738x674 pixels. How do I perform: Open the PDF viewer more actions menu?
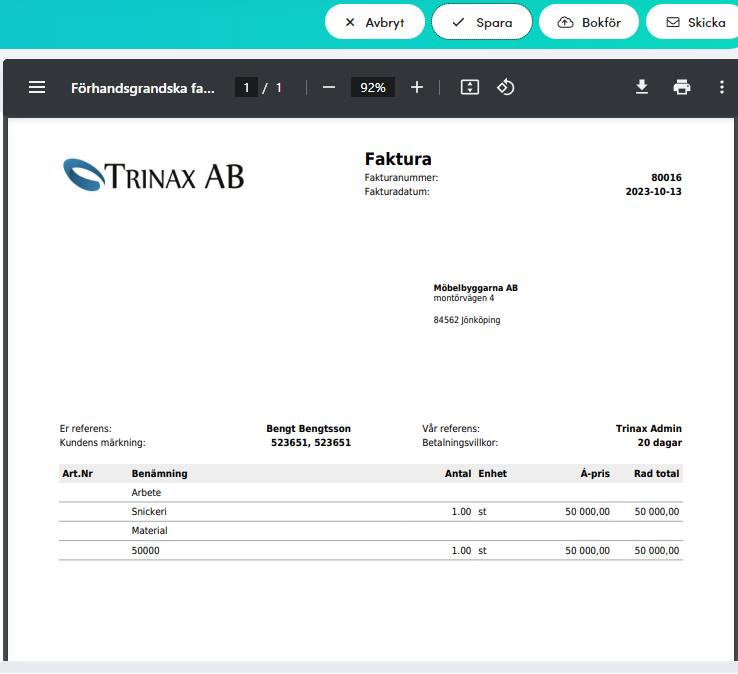tap(722, 88)
